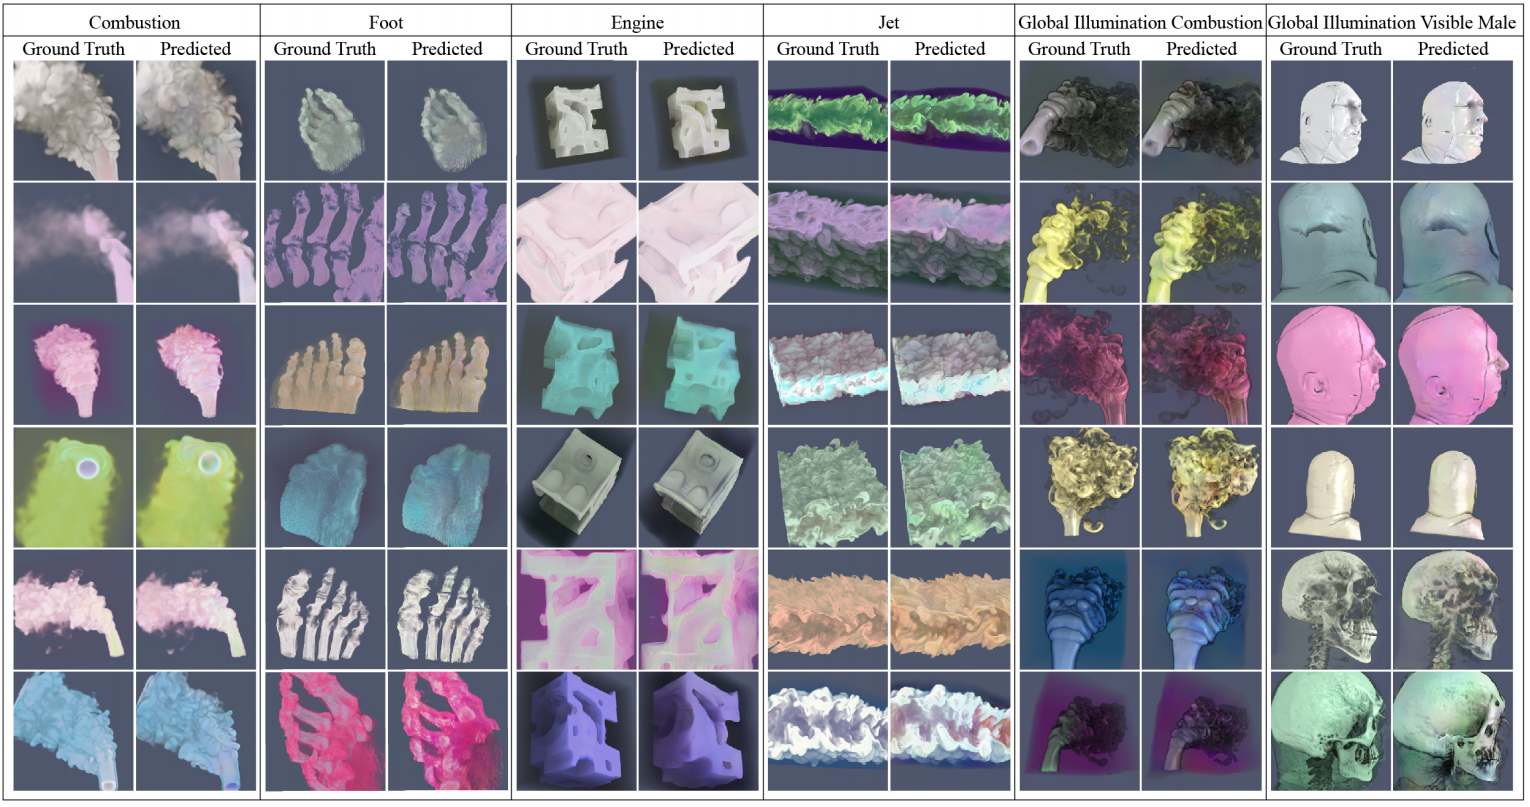This screenshot has height=807, width=1530.
Task: Select yellow illumination combustion ground truth image
Action: pos(1080,242)
